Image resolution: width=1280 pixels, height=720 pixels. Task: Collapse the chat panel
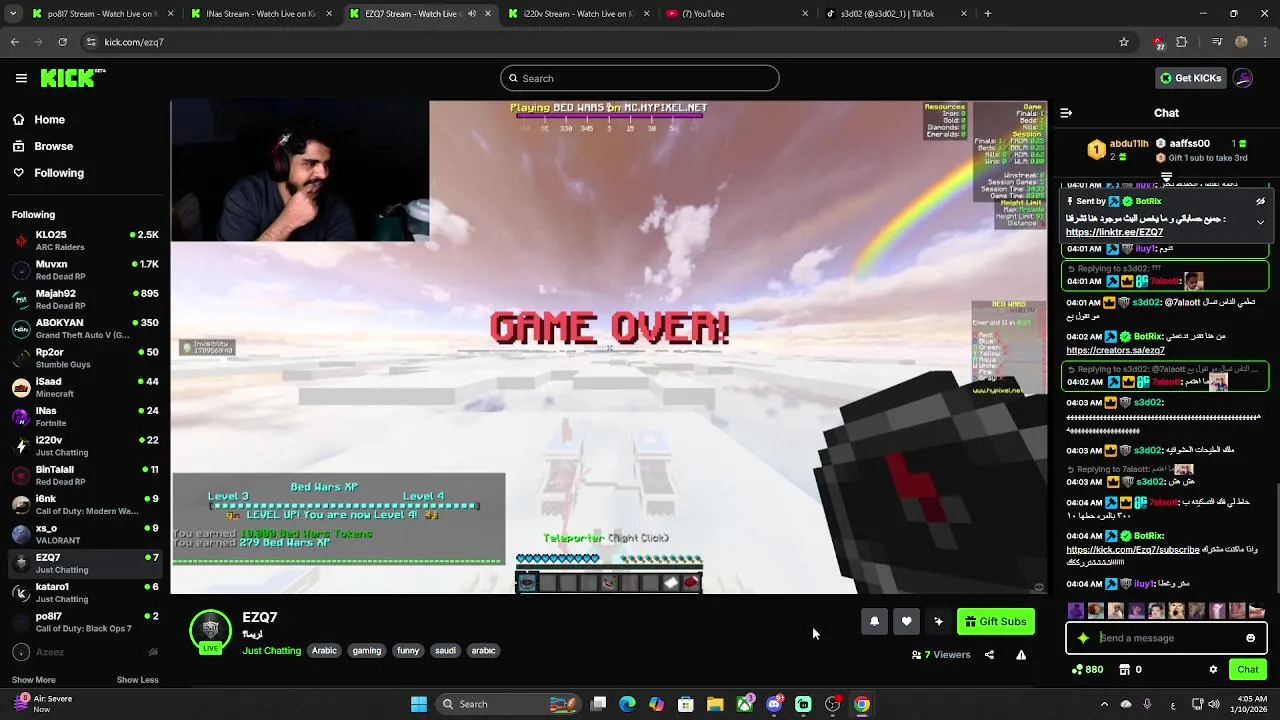click(x=1066, y=113)
